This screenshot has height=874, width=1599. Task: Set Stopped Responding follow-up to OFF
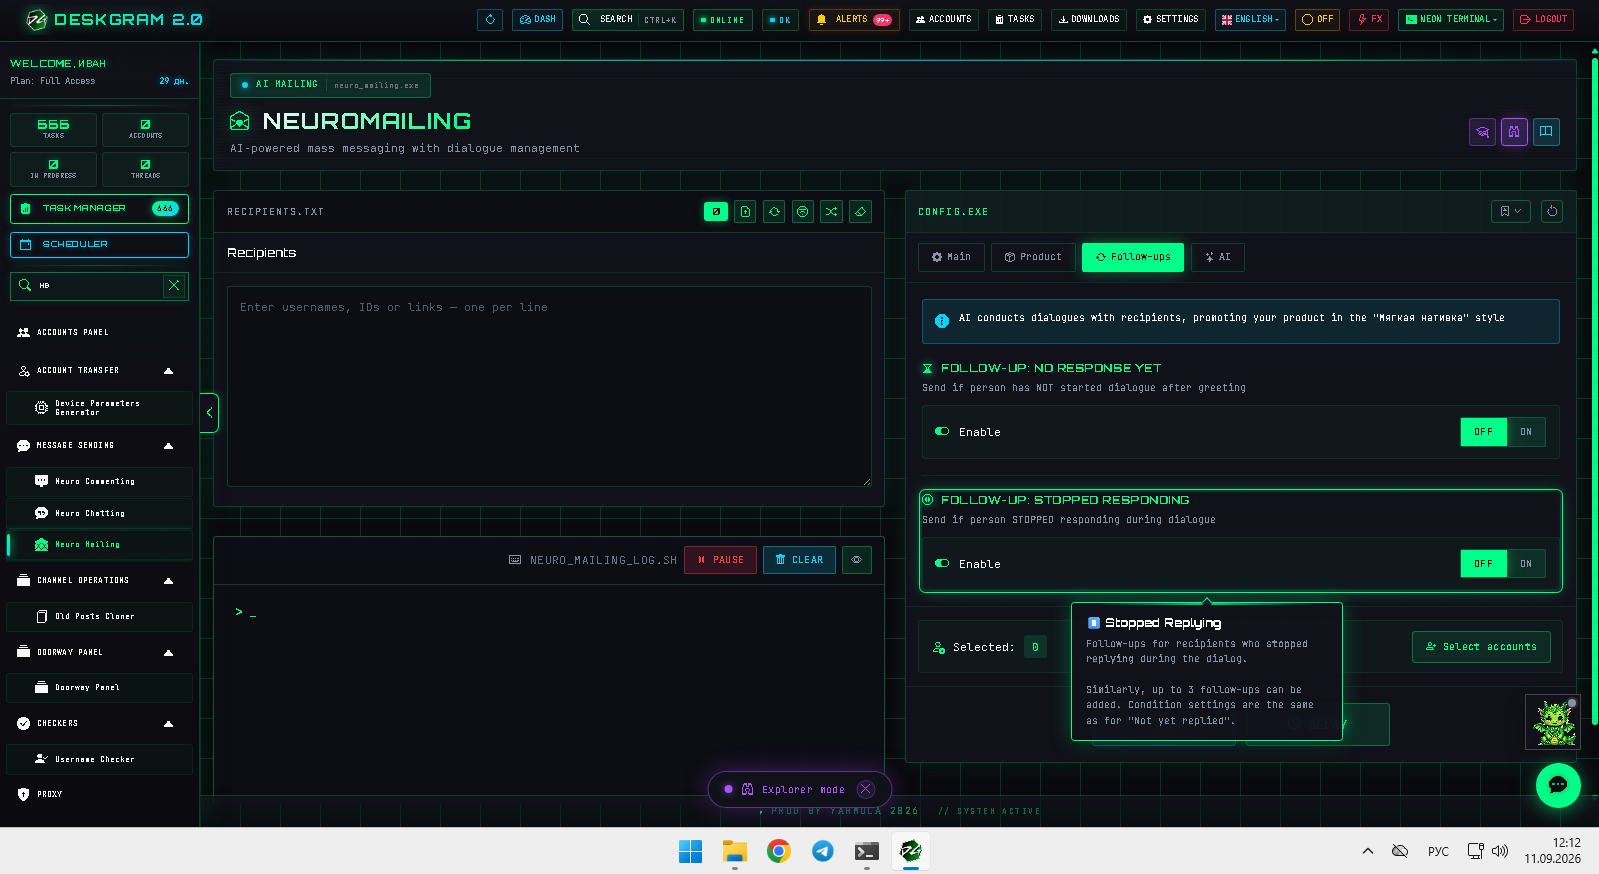point(1484,564)
